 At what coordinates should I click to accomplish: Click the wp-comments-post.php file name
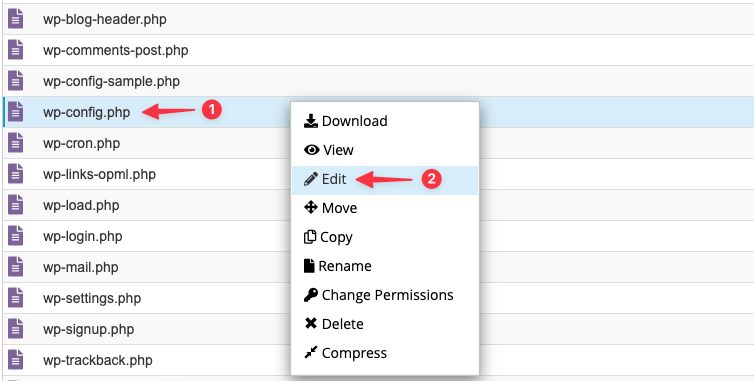[115, 51]
